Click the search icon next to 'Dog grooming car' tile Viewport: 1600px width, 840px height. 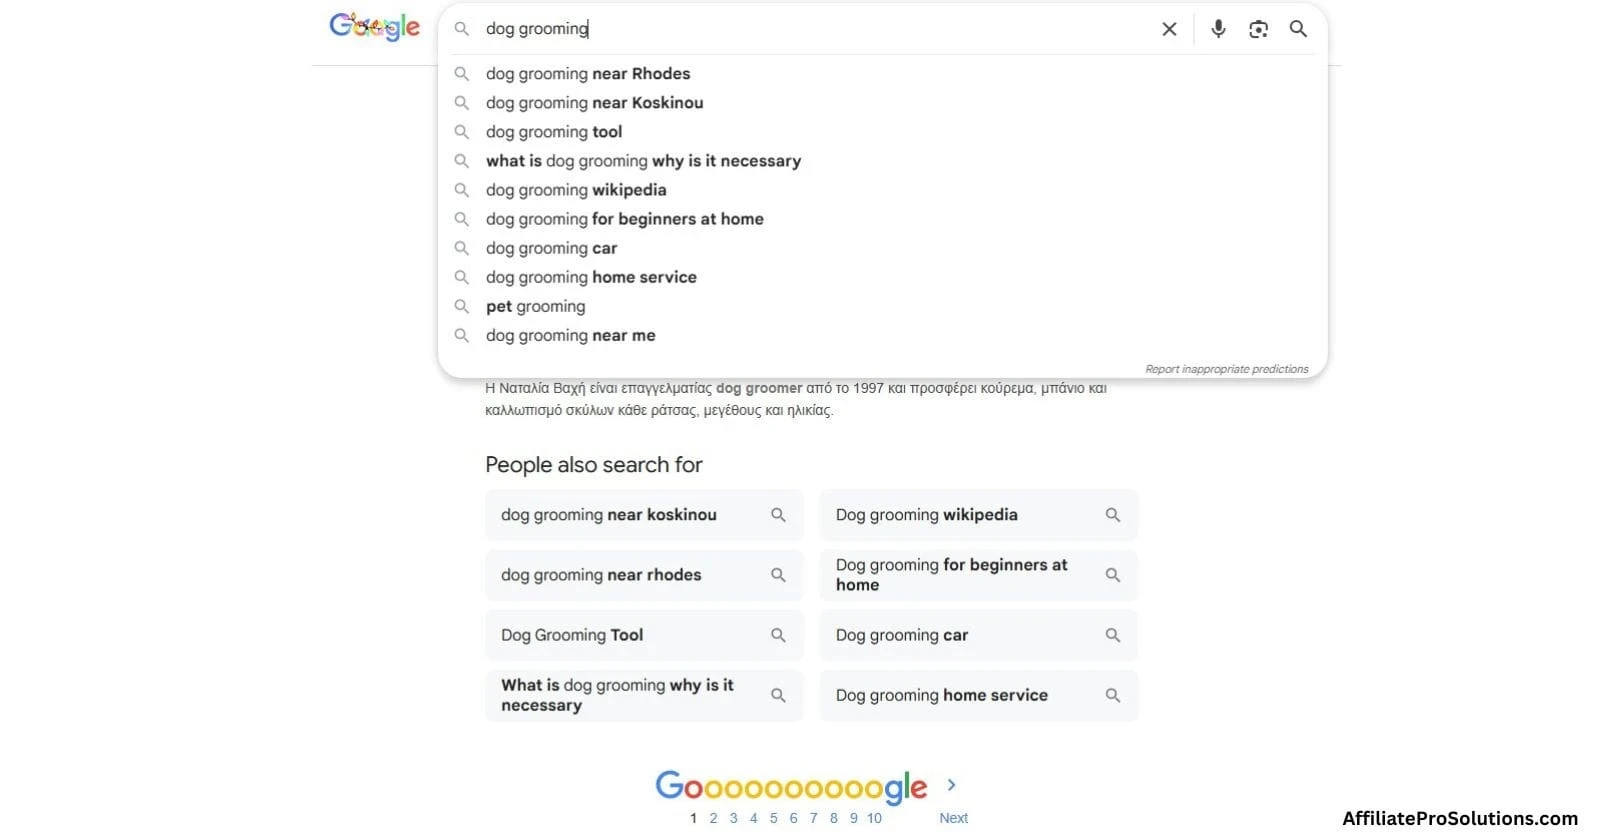(x=1113, y=635)
